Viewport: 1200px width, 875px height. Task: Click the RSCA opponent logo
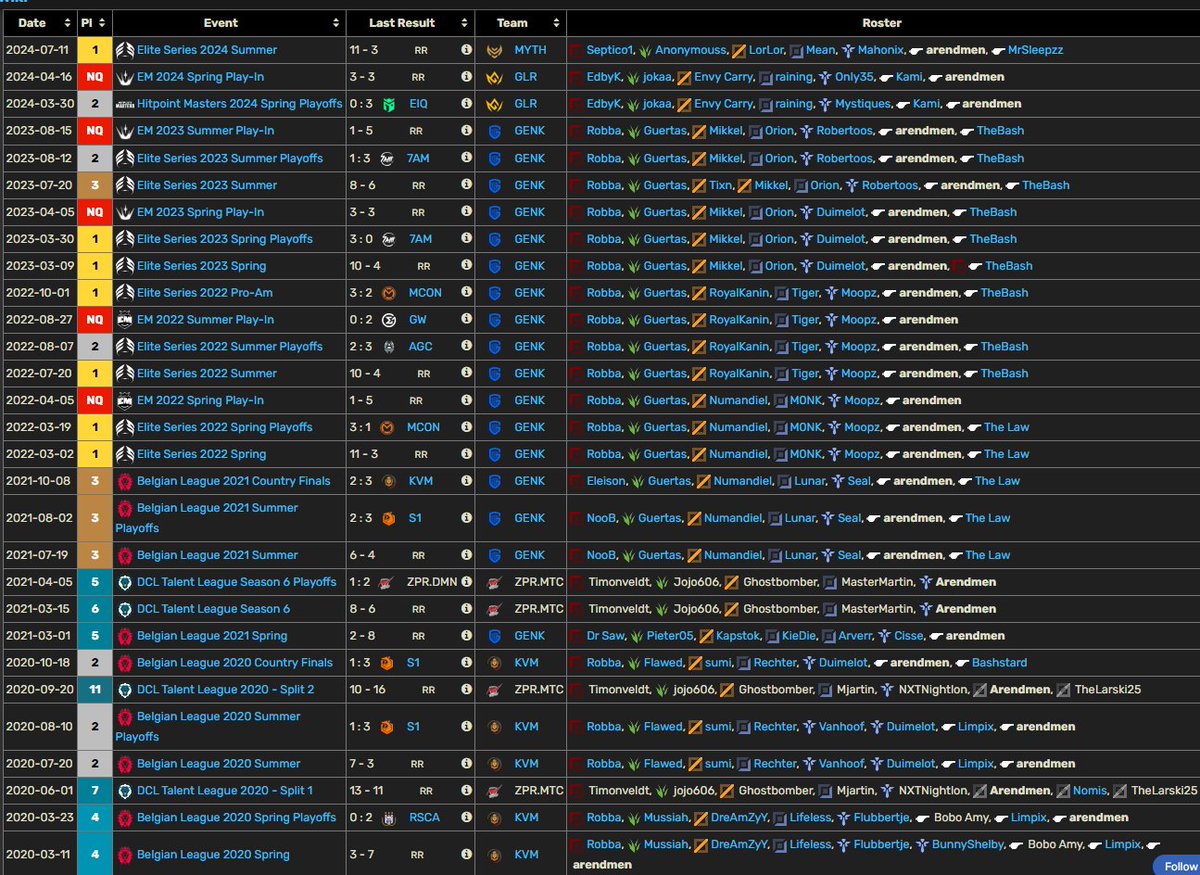[390, 817]
